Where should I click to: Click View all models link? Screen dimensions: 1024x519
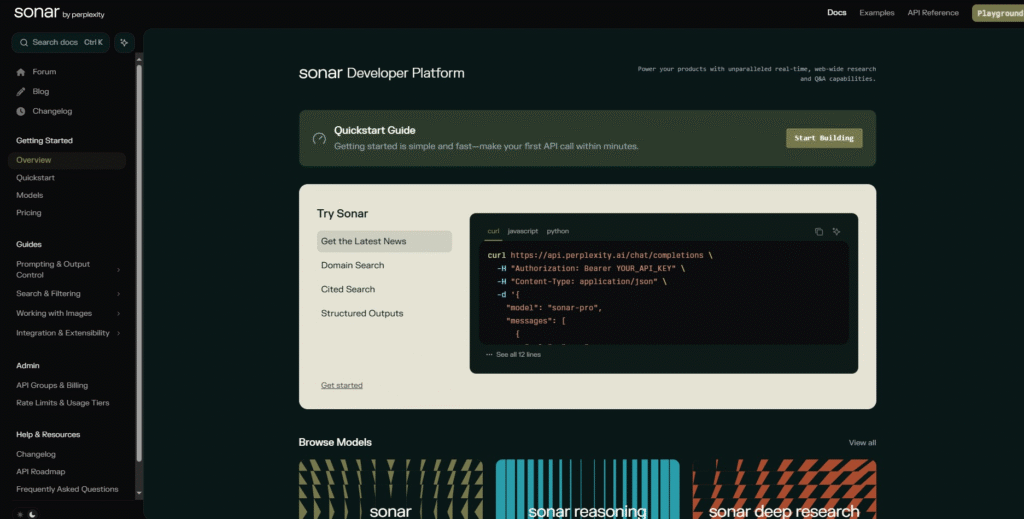click(862, 443)
